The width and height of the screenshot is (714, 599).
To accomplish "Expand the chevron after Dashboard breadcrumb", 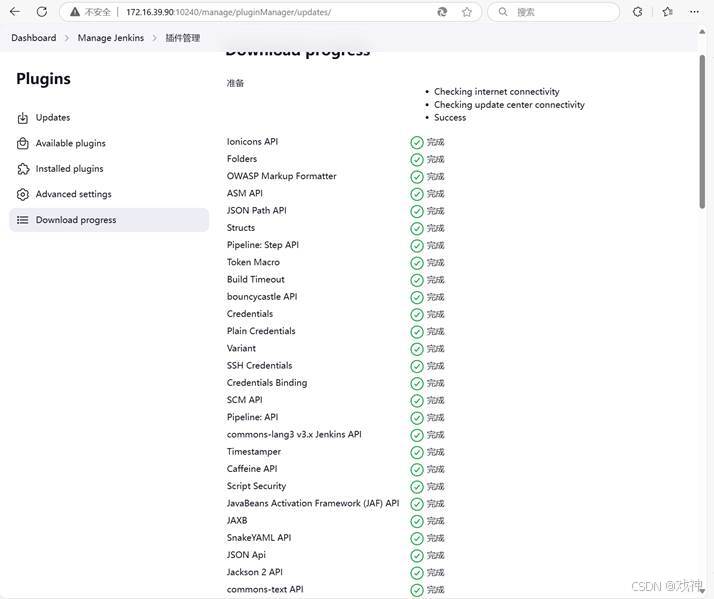I will (x=67, y=38).
